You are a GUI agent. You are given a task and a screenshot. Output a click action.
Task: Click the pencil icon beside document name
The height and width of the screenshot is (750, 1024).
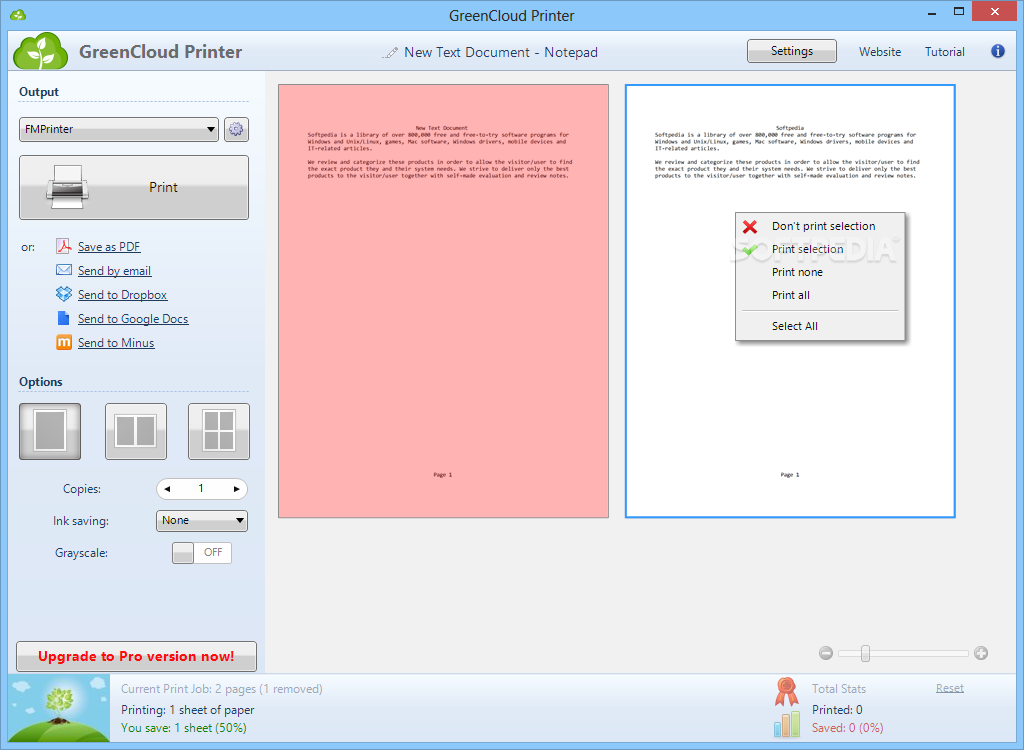(x=390, y=52)
